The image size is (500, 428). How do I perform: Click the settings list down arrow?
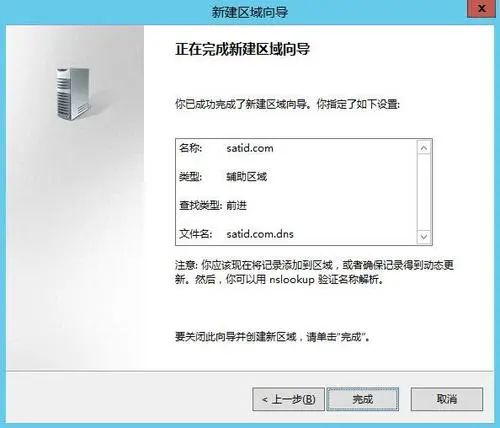tap(424, 237)
